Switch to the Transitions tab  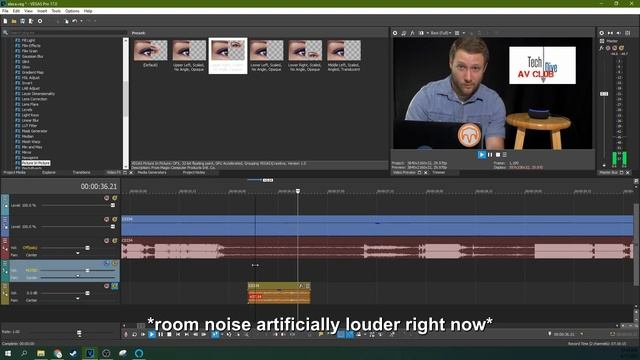[81, 173]
